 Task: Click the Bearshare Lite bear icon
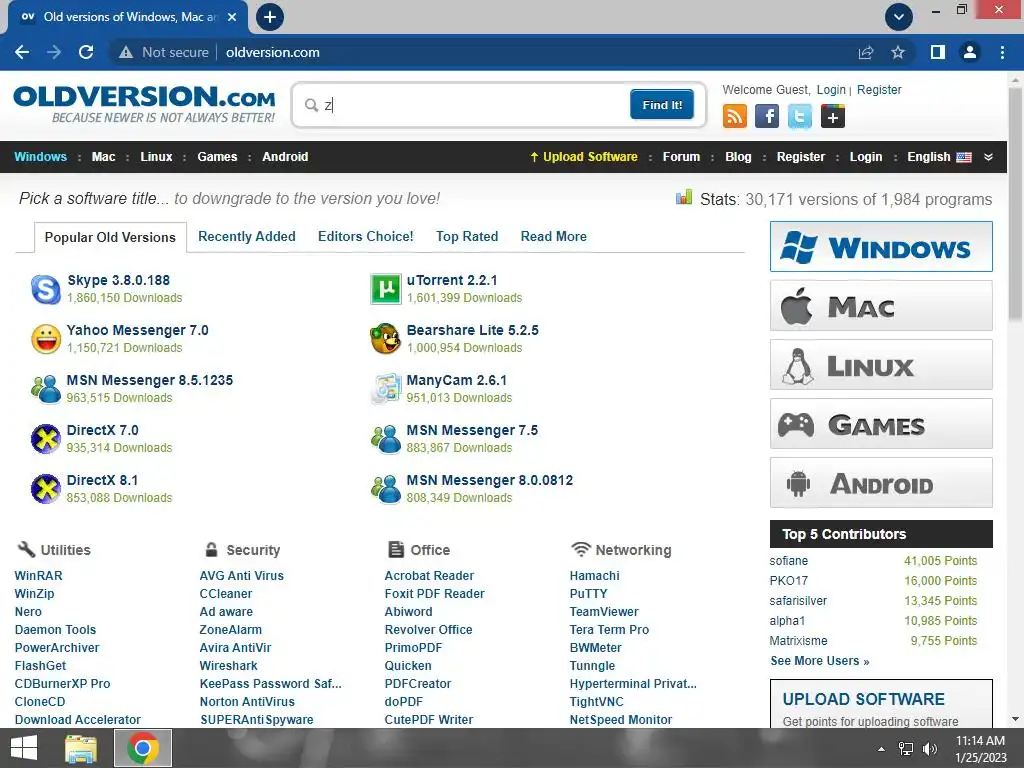pyautogui.click(x=385, y=339)
